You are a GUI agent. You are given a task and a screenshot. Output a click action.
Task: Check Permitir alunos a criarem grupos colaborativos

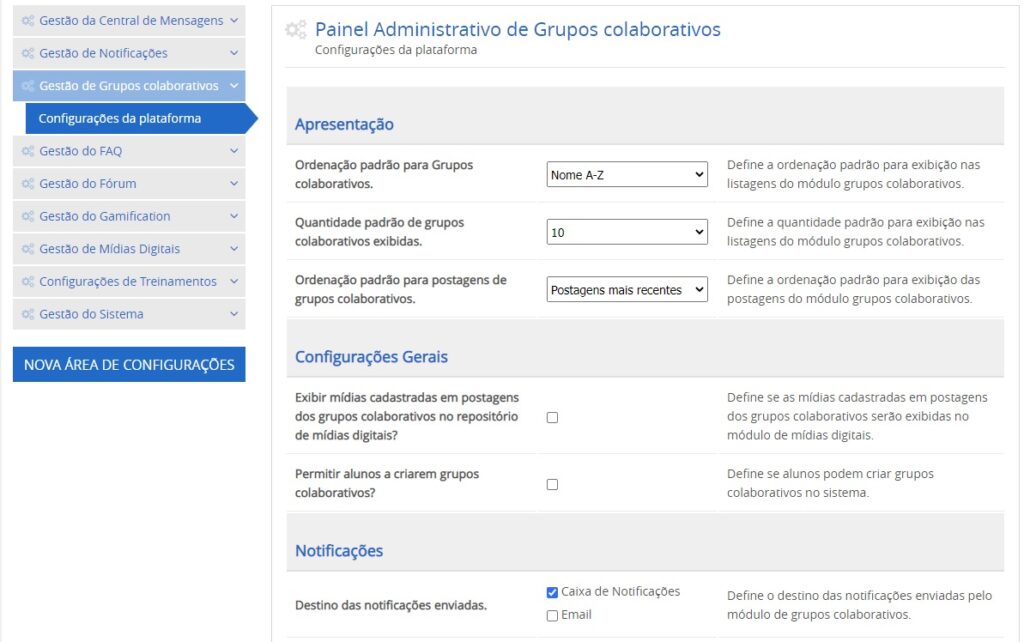(552, 484)
